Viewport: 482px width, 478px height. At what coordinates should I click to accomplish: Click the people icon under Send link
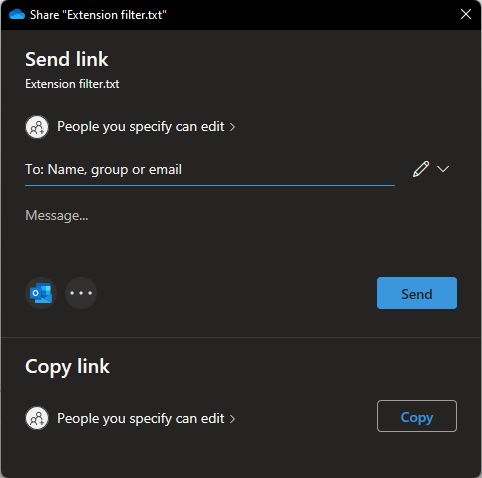pyautogui.click(x=37, y=127)
